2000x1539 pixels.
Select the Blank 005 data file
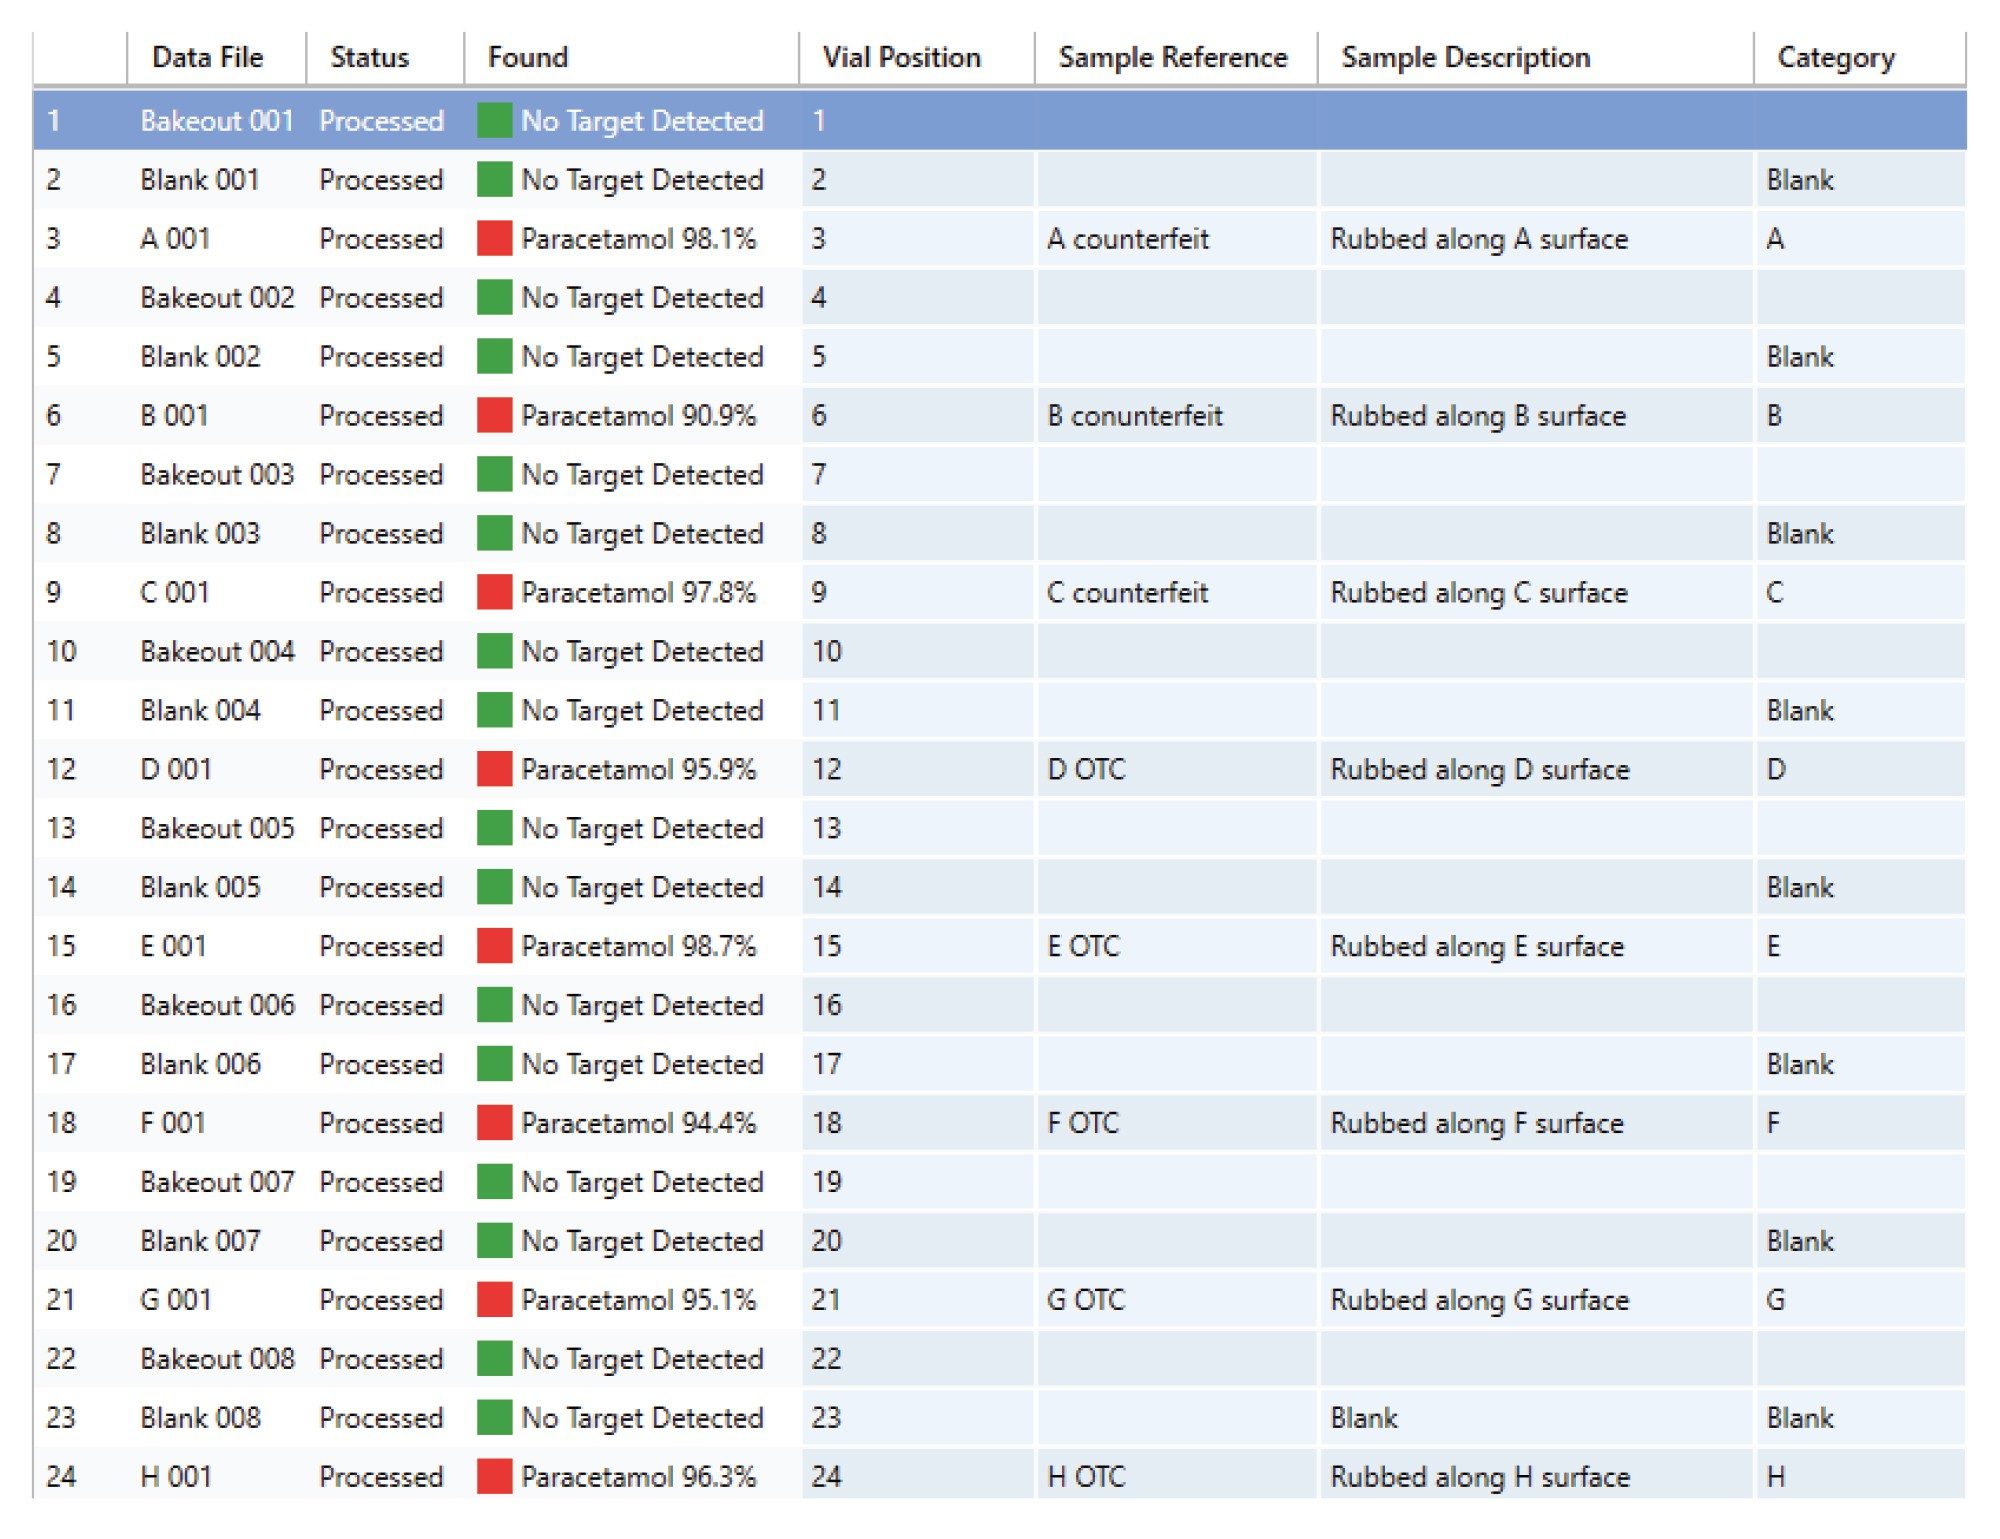(200, 888)
